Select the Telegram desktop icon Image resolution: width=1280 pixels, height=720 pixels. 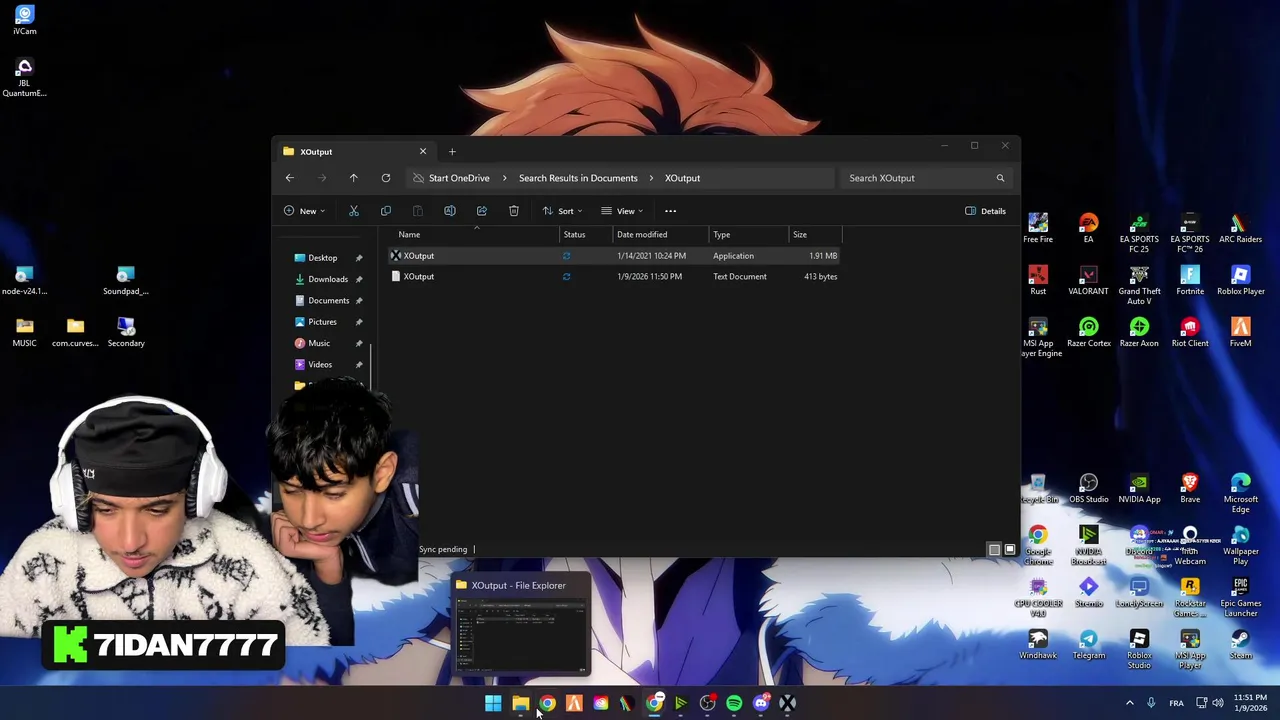click(x=1088, y=645)
